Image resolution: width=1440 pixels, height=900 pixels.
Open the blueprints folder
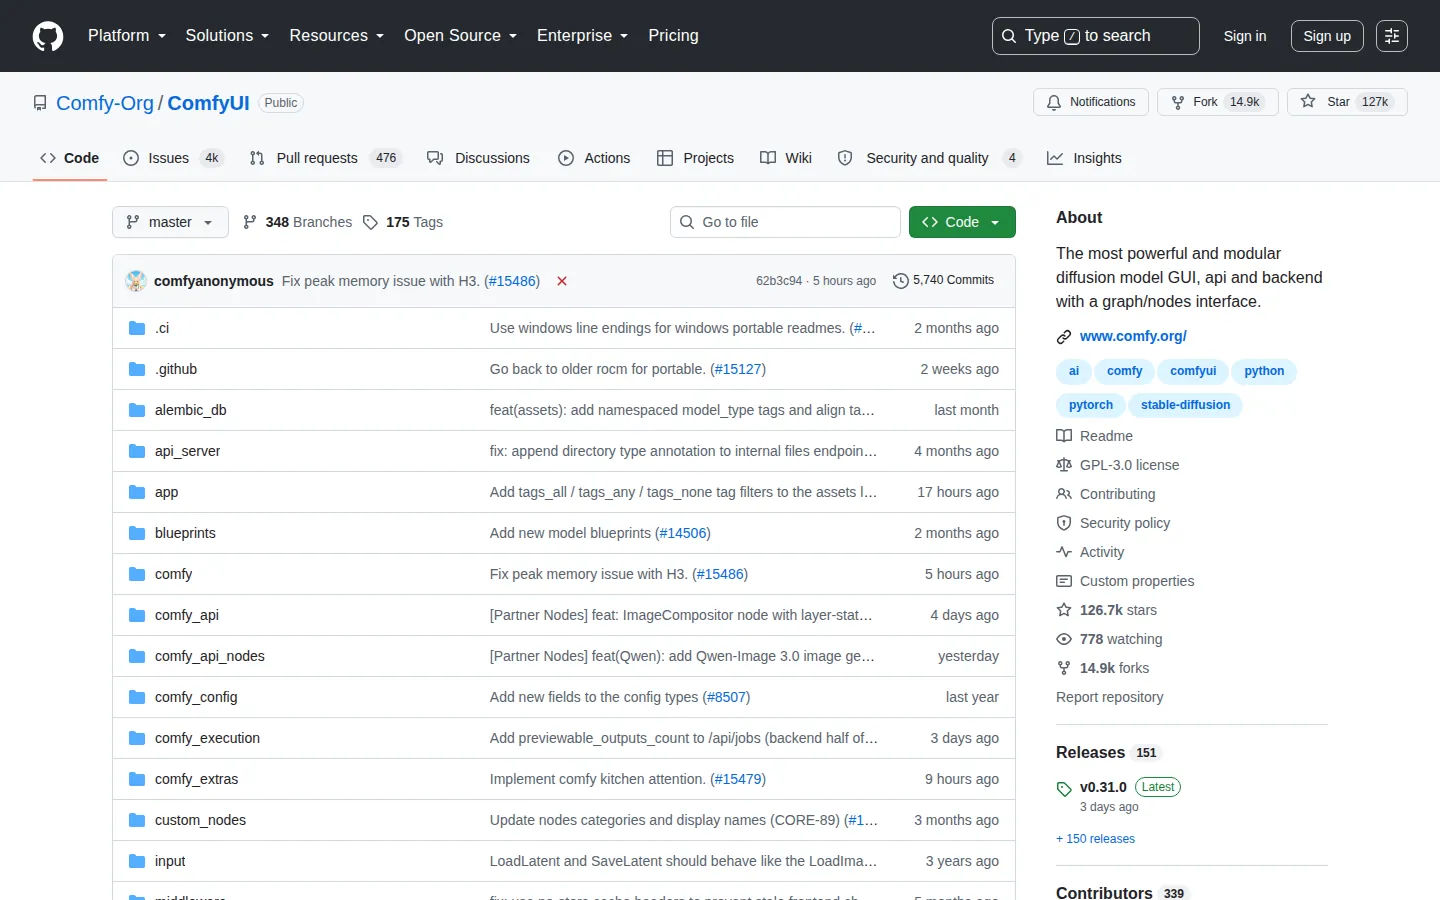click(x=185, y=533)
